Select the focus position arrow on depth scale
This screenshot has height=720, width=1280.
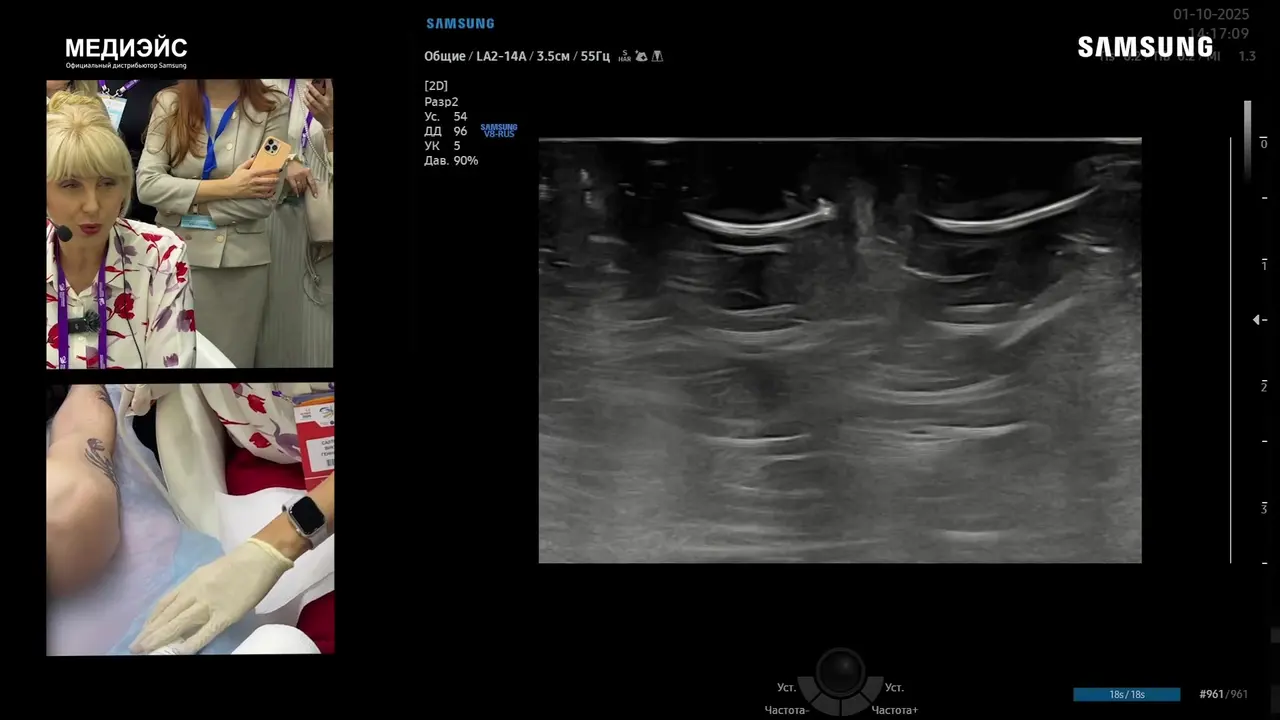(x=1257, y=320)
